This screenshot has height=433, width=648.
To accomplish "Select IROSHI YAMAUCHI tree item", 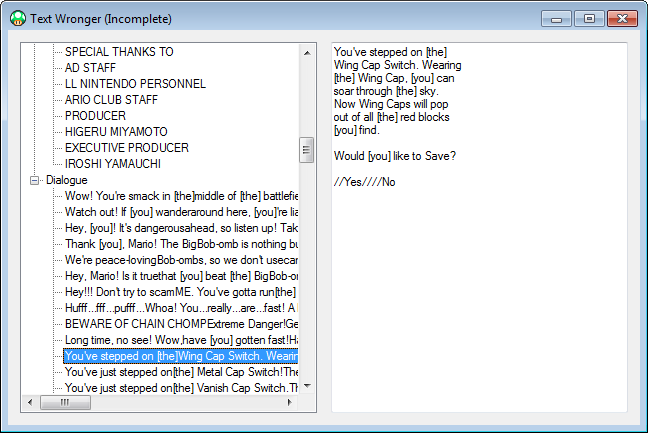I will coord(112,164).
